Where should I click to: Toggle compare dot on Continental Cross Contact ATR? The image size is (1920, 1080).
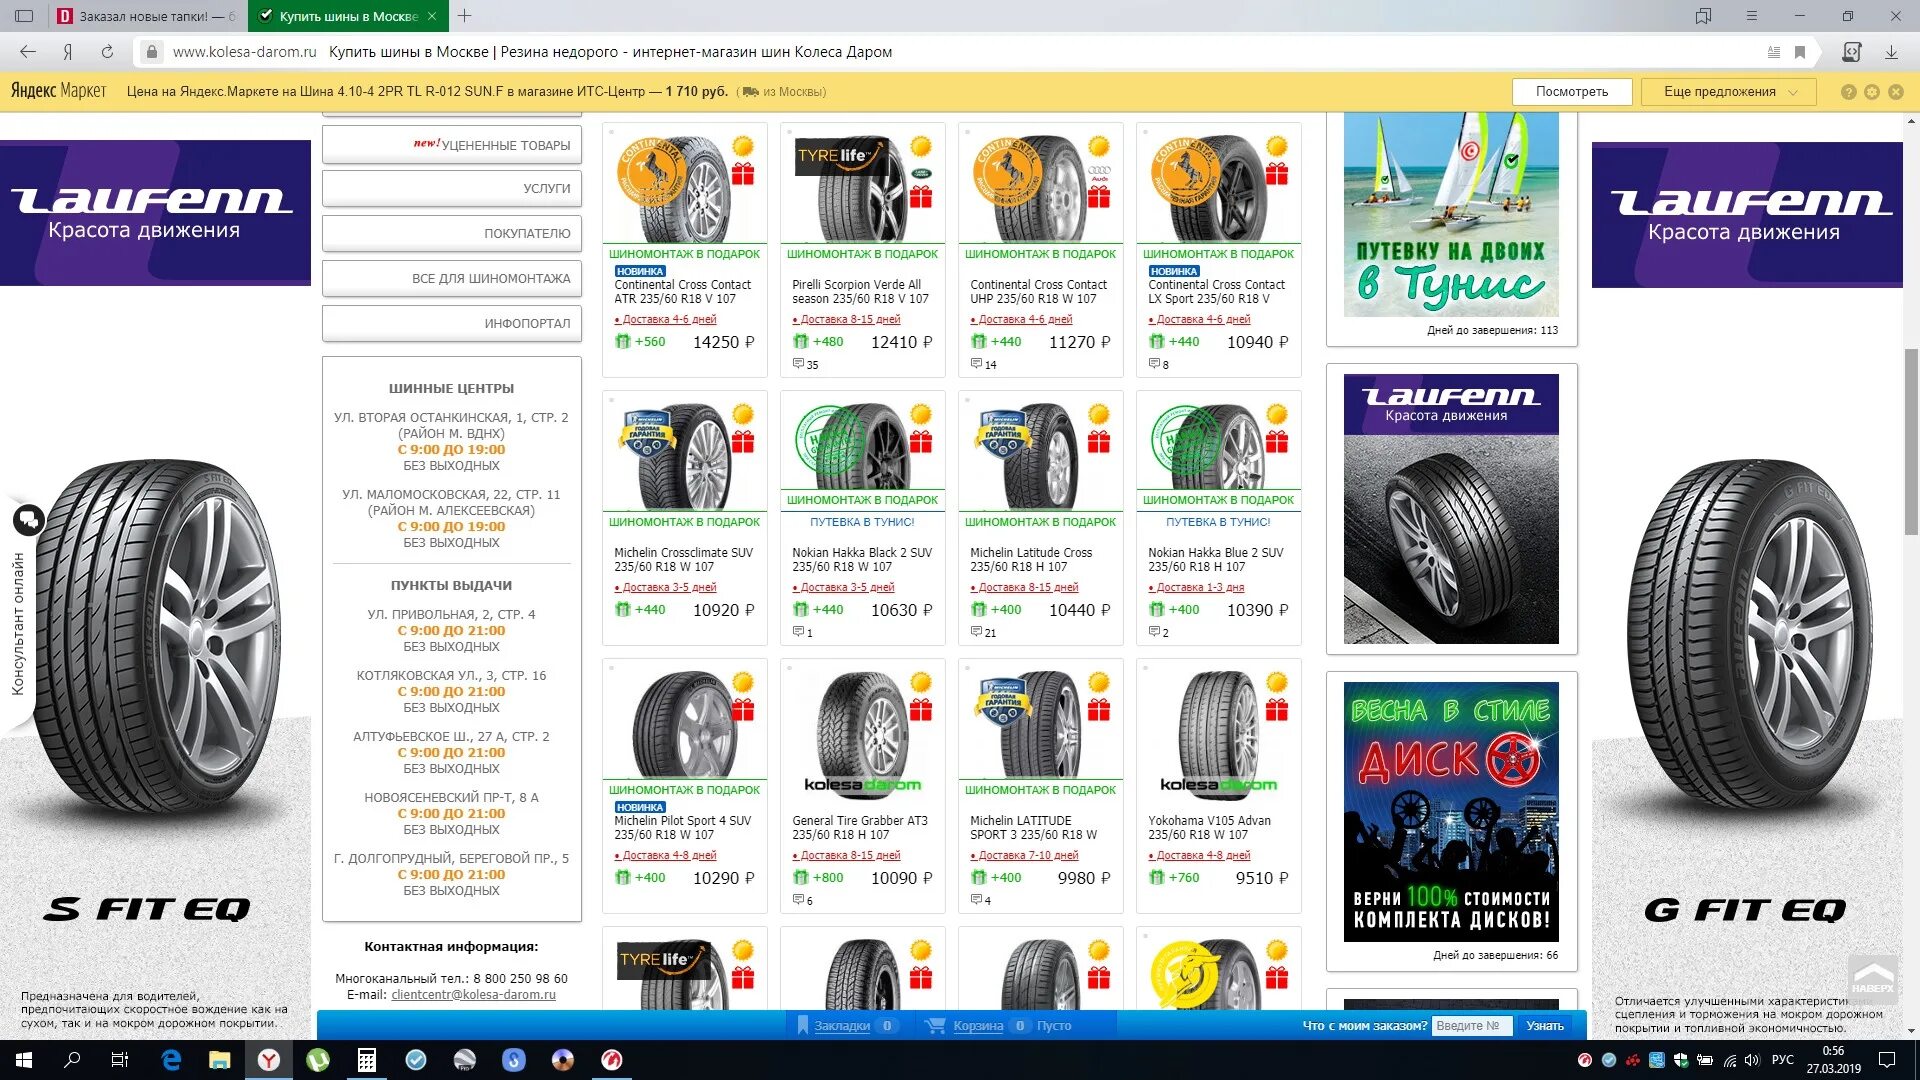point(612,132)
